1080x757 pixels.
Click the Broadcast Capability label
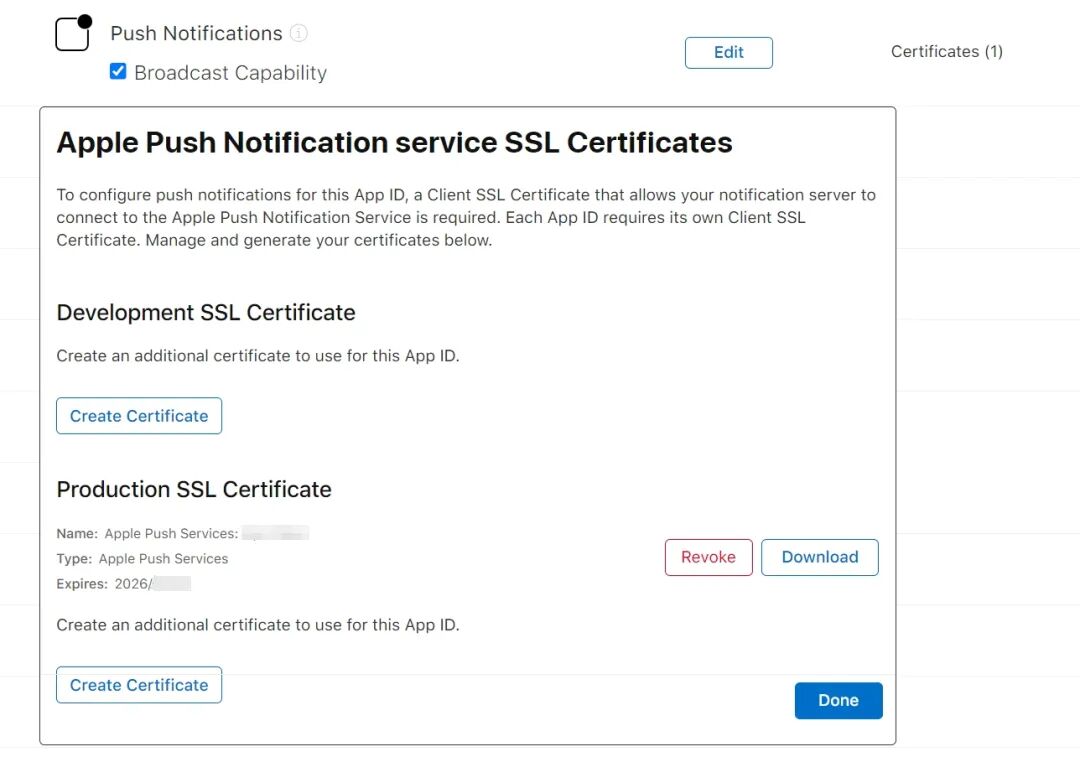(231, 72)
